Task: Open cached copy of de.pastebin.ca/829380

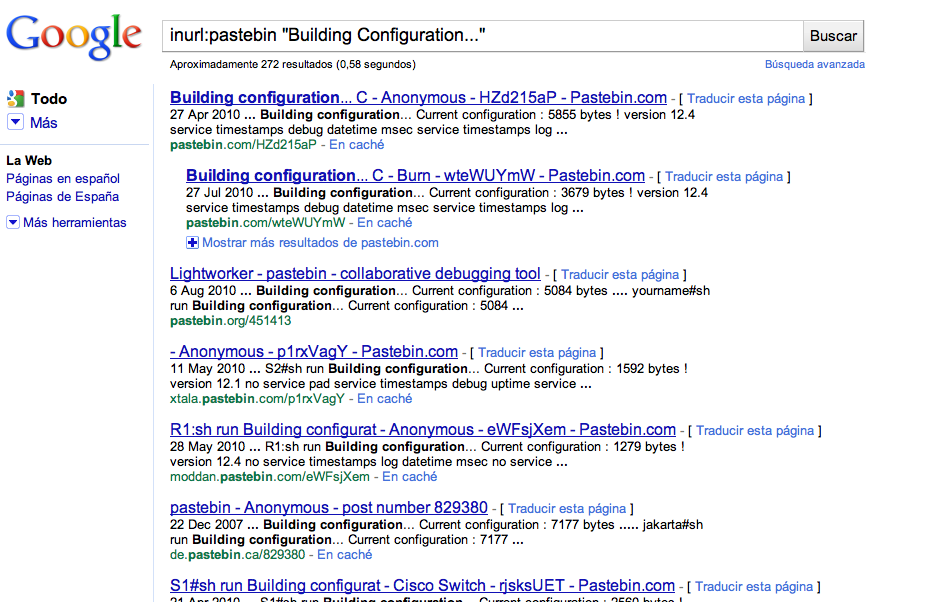Action: (x=345, y=555)
